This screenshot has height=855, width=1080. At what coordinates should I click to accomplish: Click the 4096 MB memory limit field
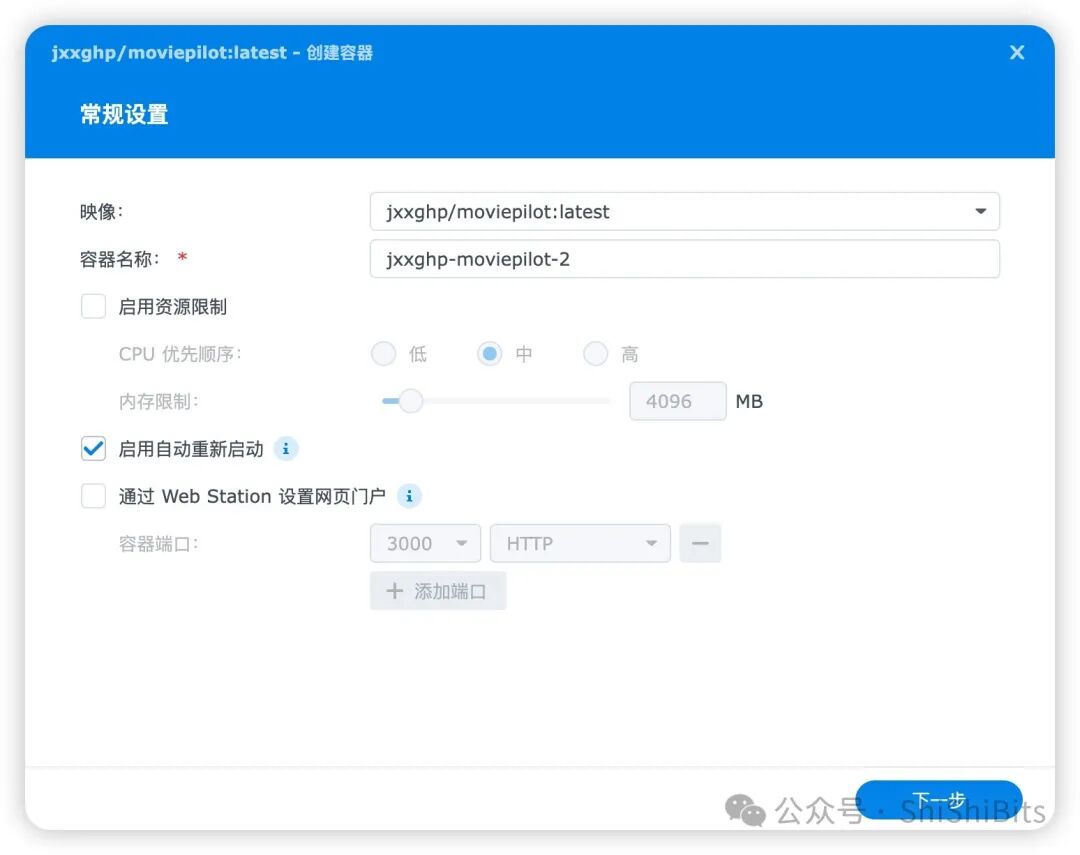click(x=678, y=401)
